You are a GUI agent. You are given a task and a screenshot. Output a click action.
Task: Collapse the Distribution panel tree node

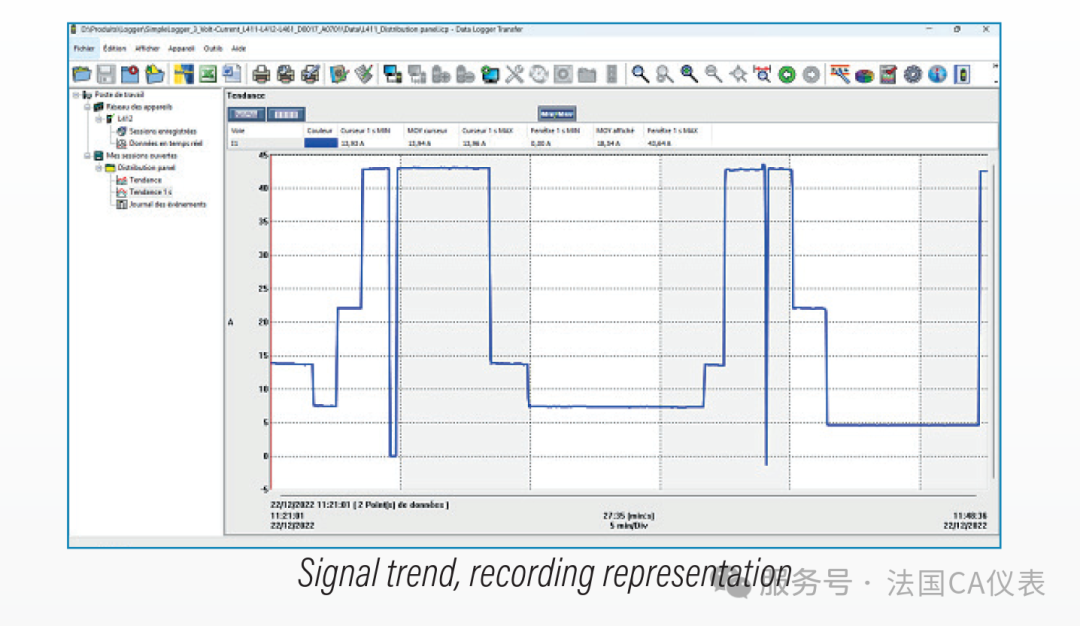pyautogui.click(x=99, y=168)
